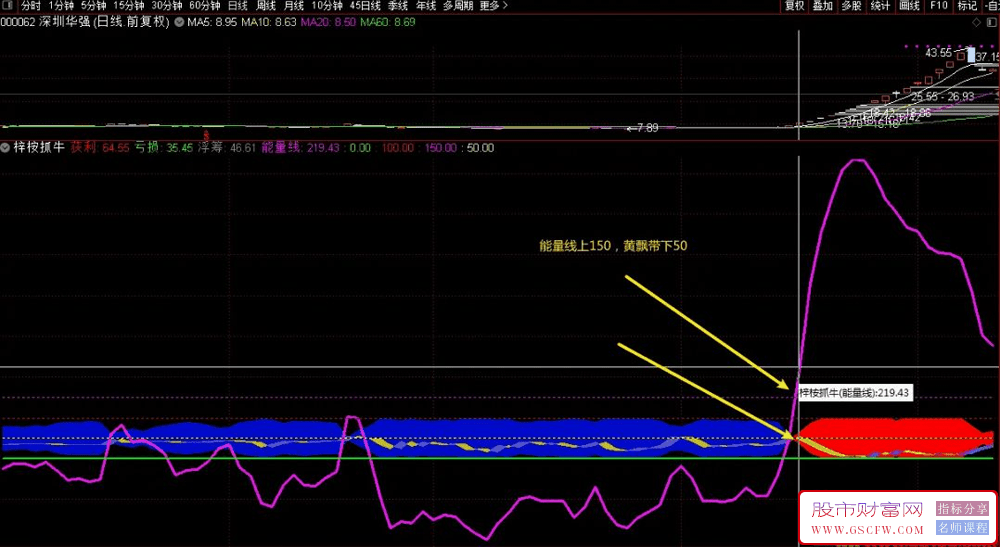This screenshot has height=547, width=1000.
Task: Click MA5: 8.95 label
Action: point(212,22)
